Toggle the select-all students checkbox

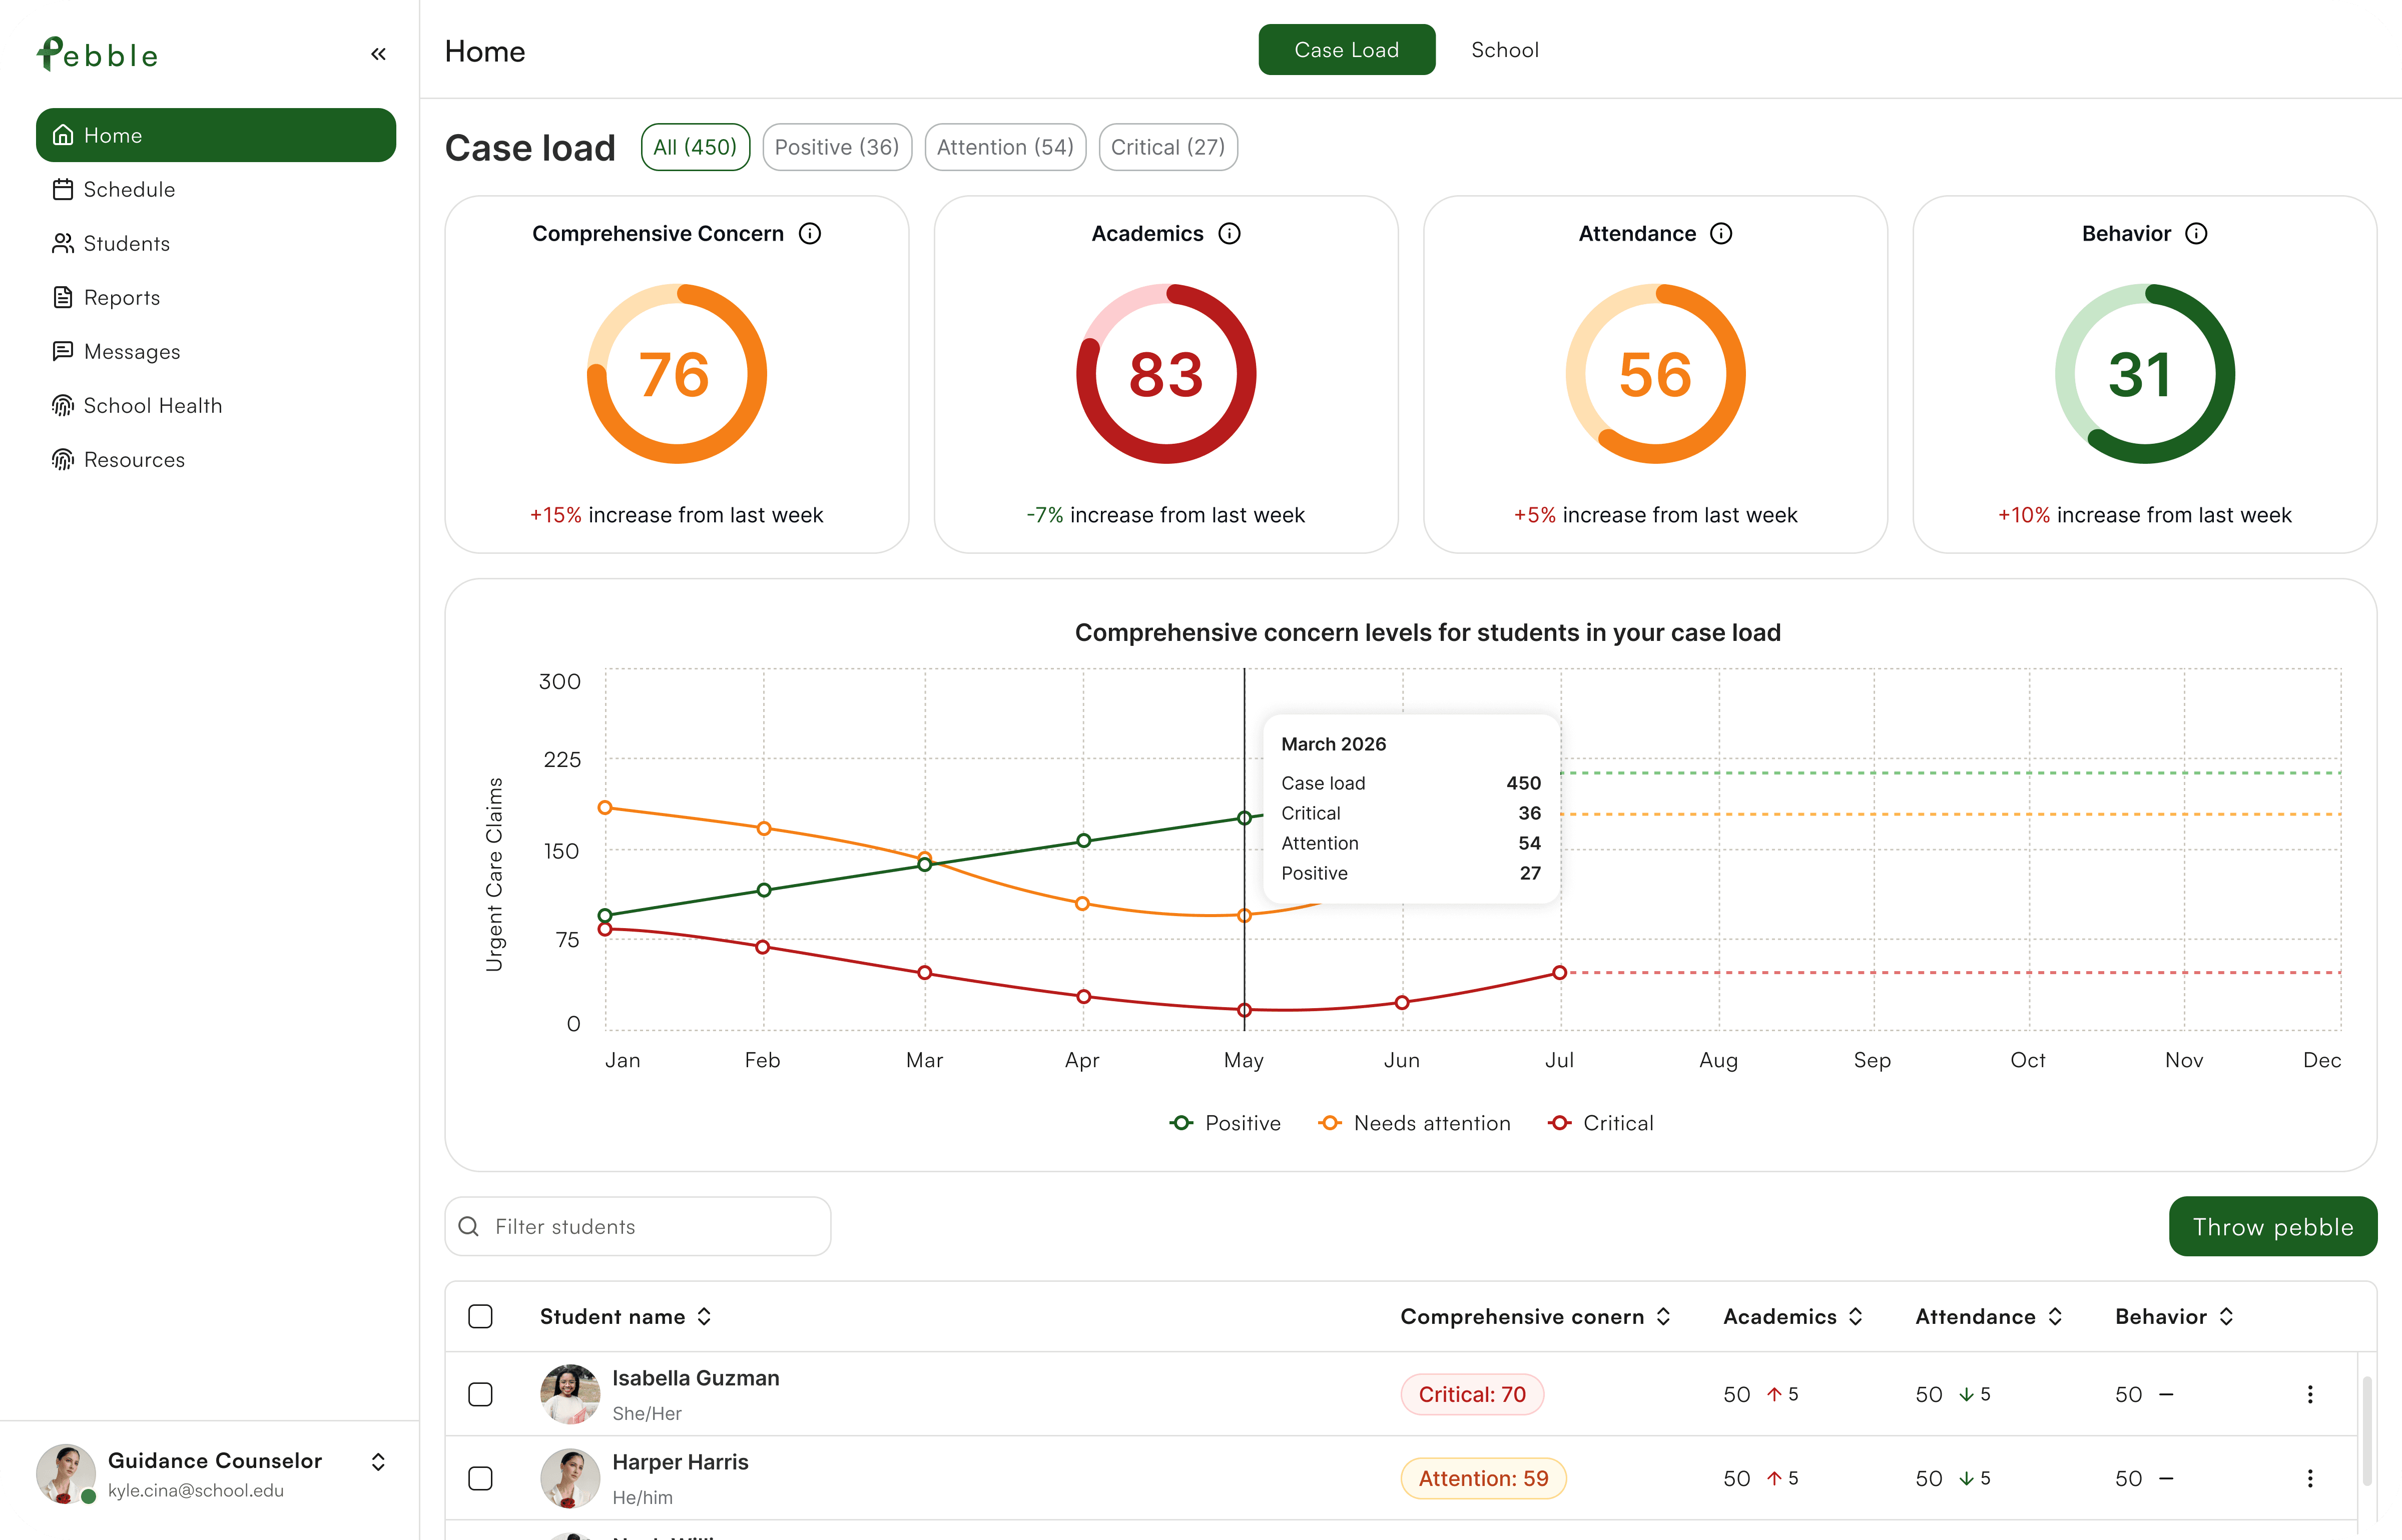(480, 1316)
